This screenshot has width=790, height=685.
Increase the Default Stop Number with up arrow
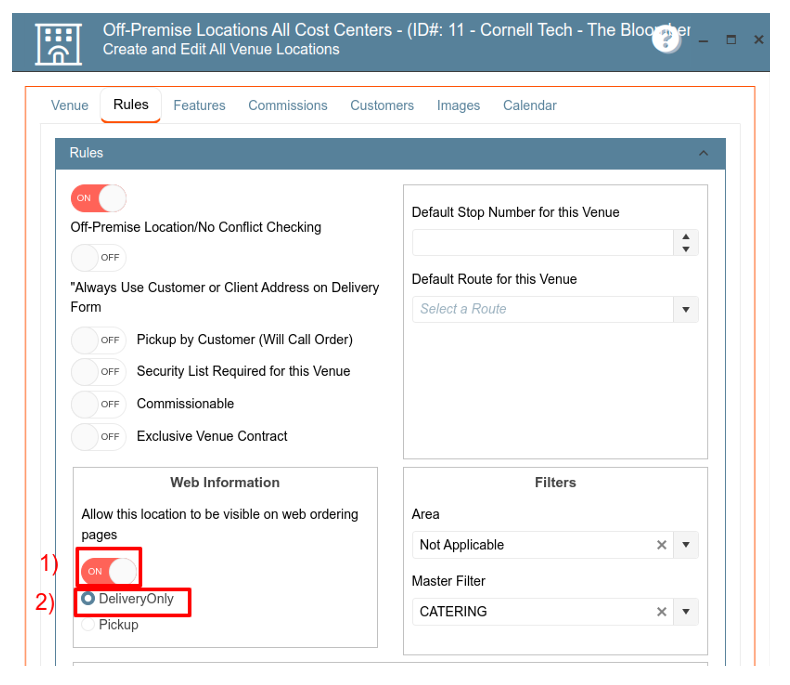[x=685, y=237]
